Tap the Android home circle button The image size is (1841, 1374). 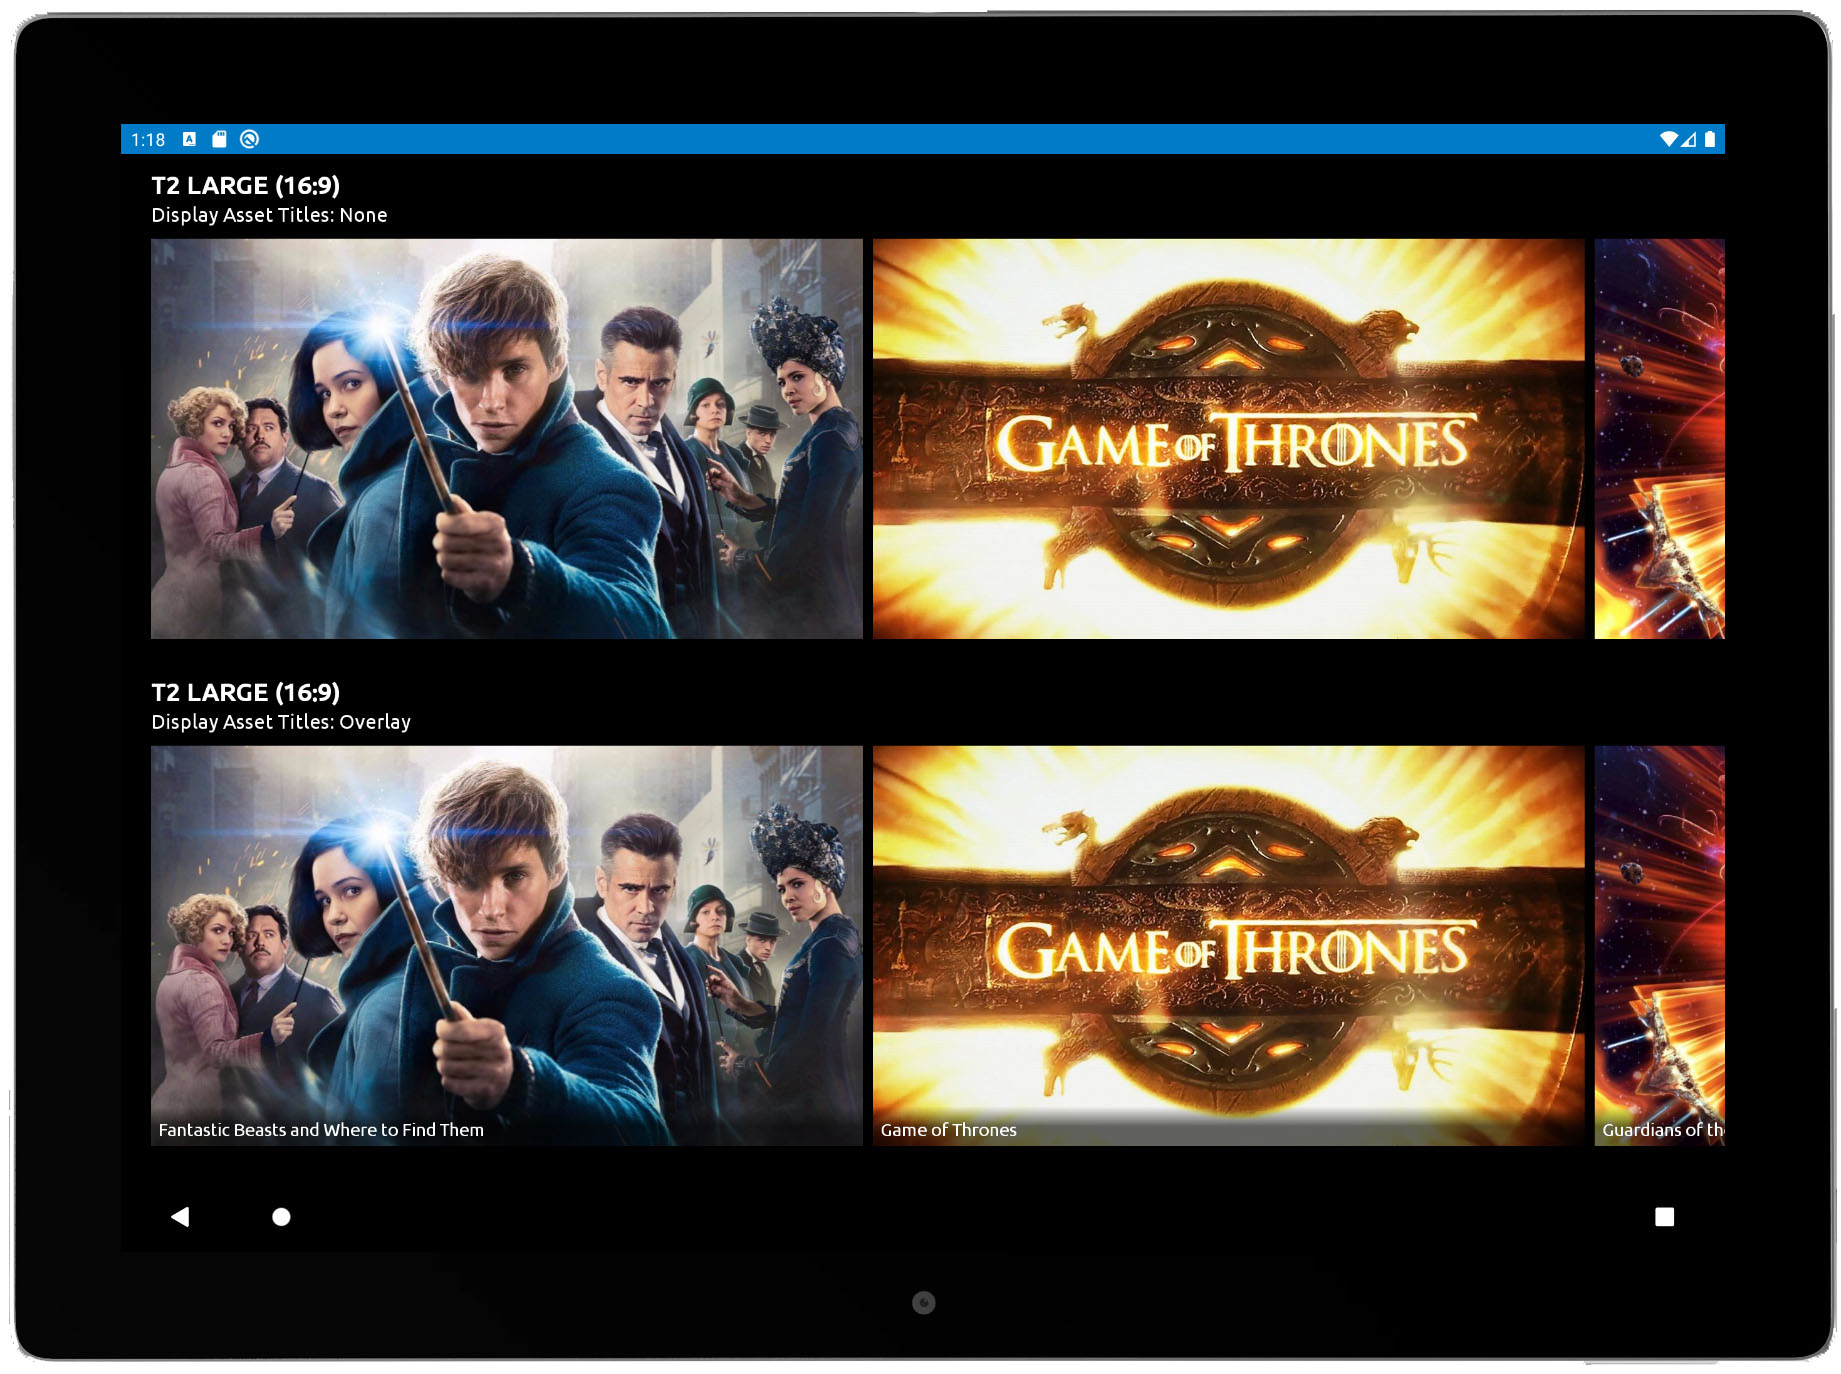pos(281,1216)
